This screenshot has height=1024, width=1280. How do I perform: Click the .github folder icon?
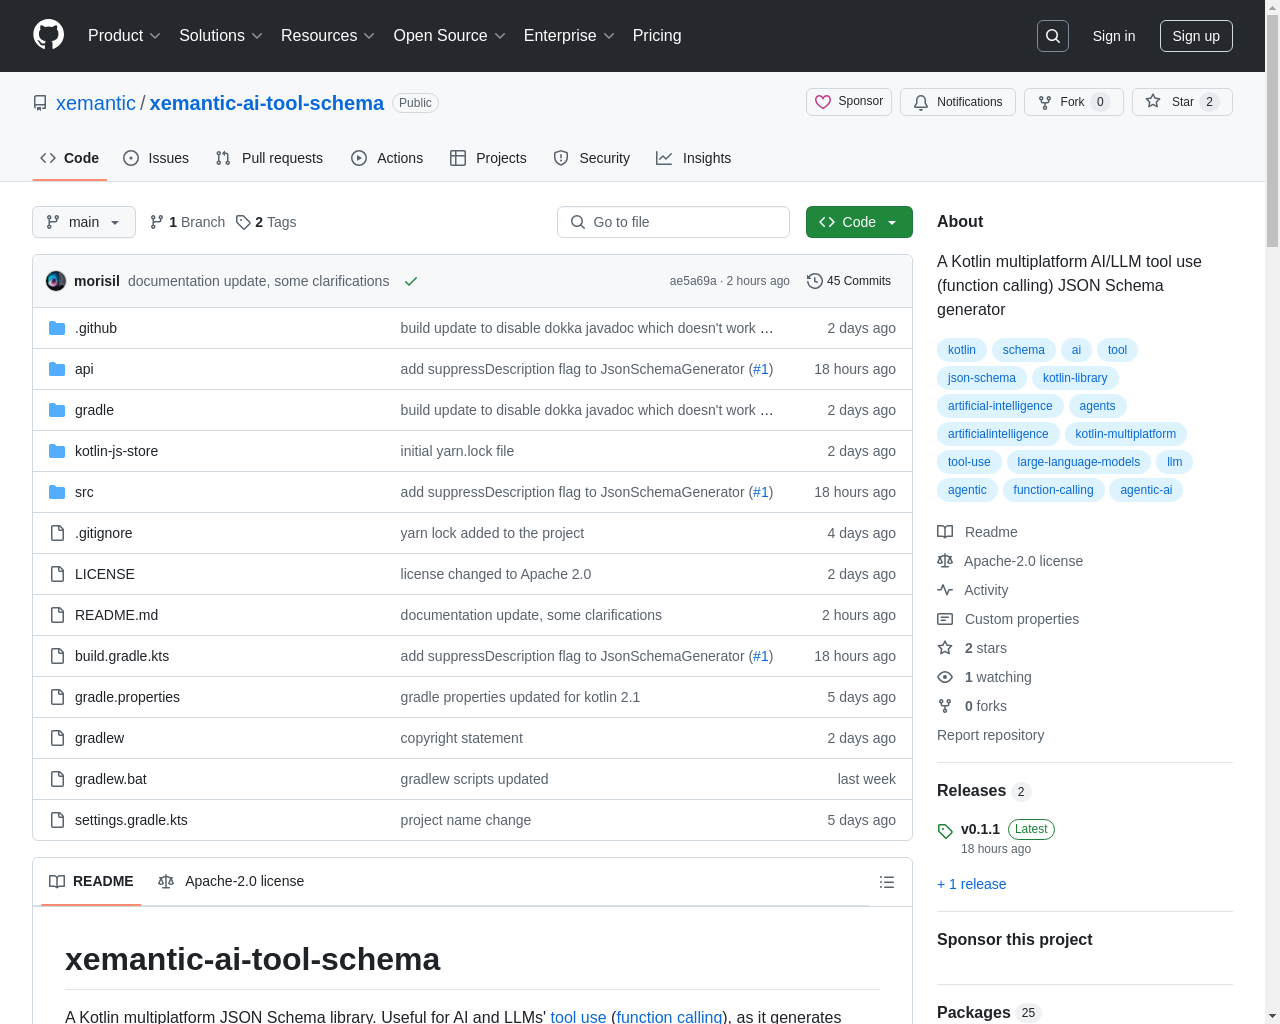coord(57,328)
